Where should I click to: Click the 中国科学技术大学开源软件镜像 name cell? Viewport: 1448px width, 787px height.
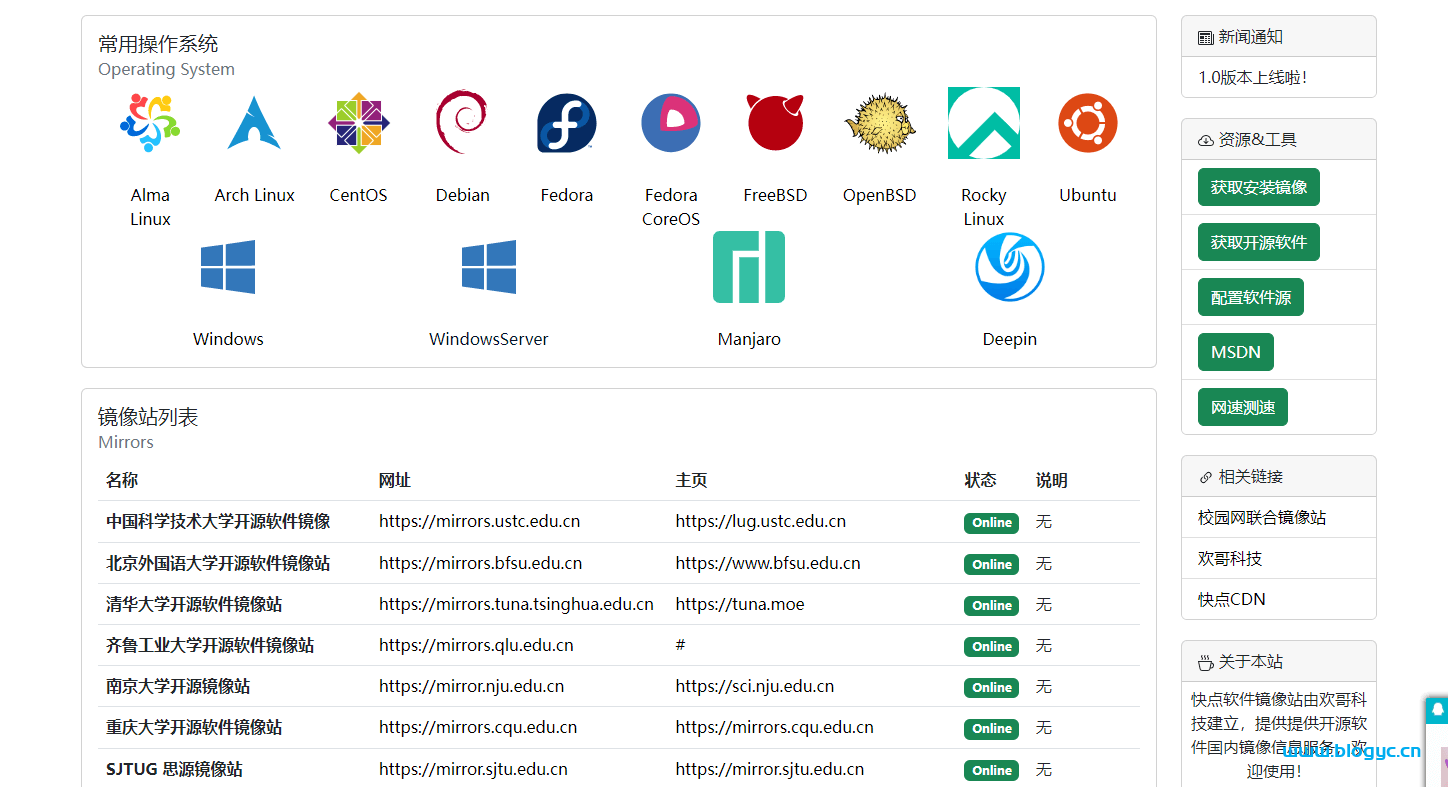(x=218, y=521)
